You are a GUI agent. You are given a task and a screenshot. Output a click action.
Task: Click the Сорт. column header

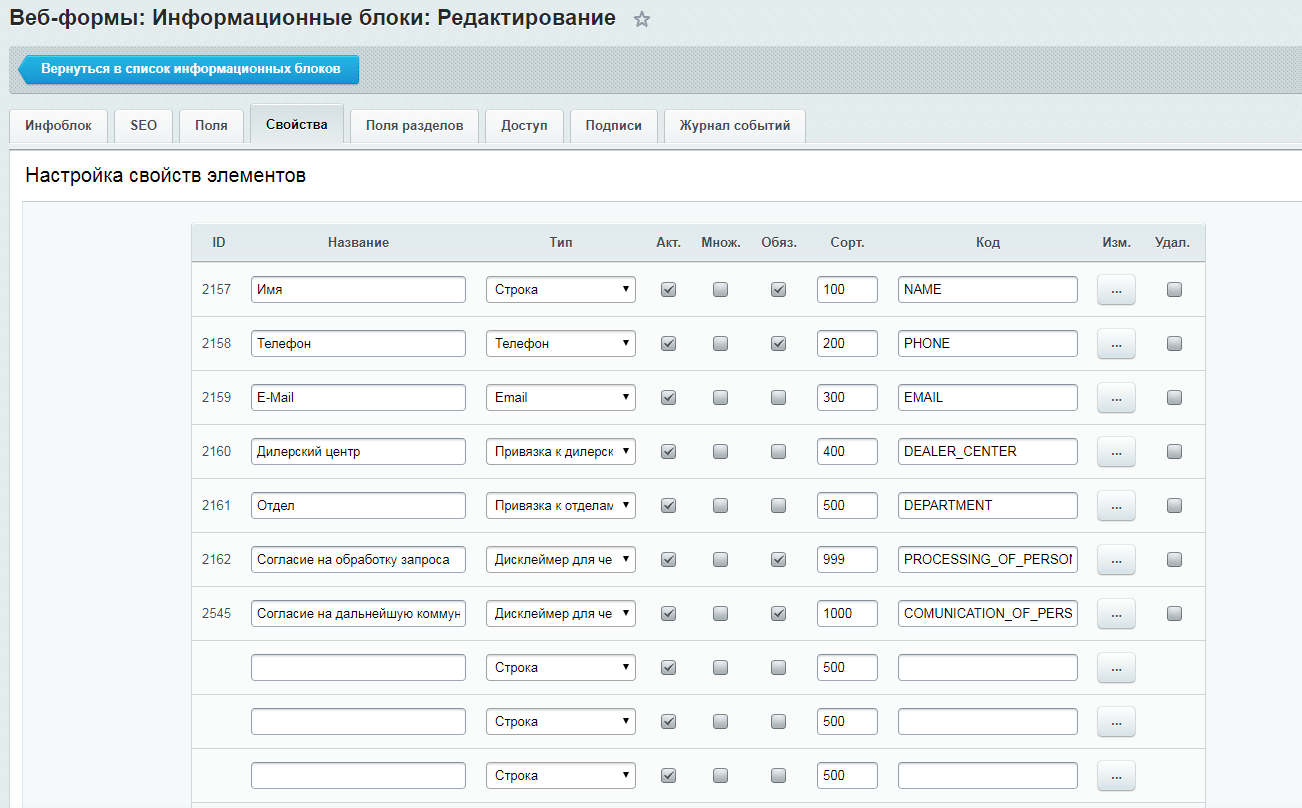point(847,242)
